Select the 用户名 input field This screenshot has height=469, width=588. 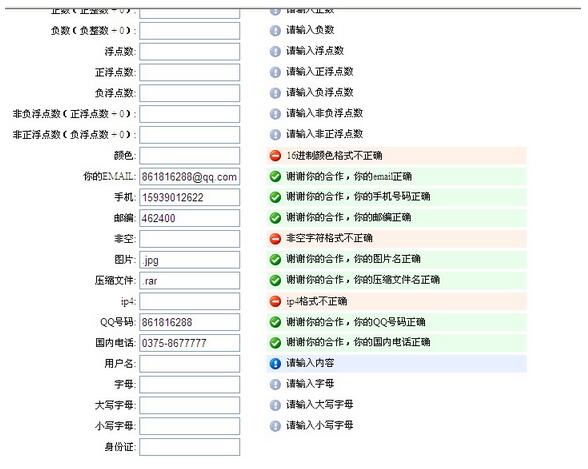coord(189,364)
